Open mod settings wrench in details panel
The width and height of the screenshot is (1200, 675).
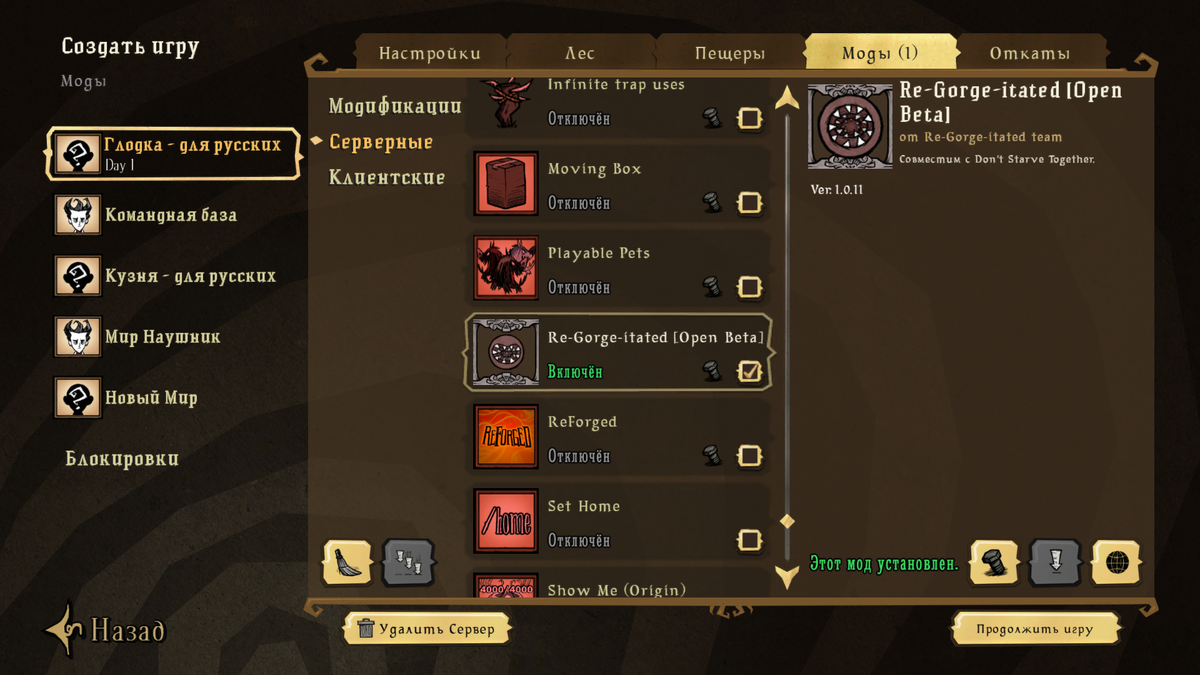click(994, 563)
